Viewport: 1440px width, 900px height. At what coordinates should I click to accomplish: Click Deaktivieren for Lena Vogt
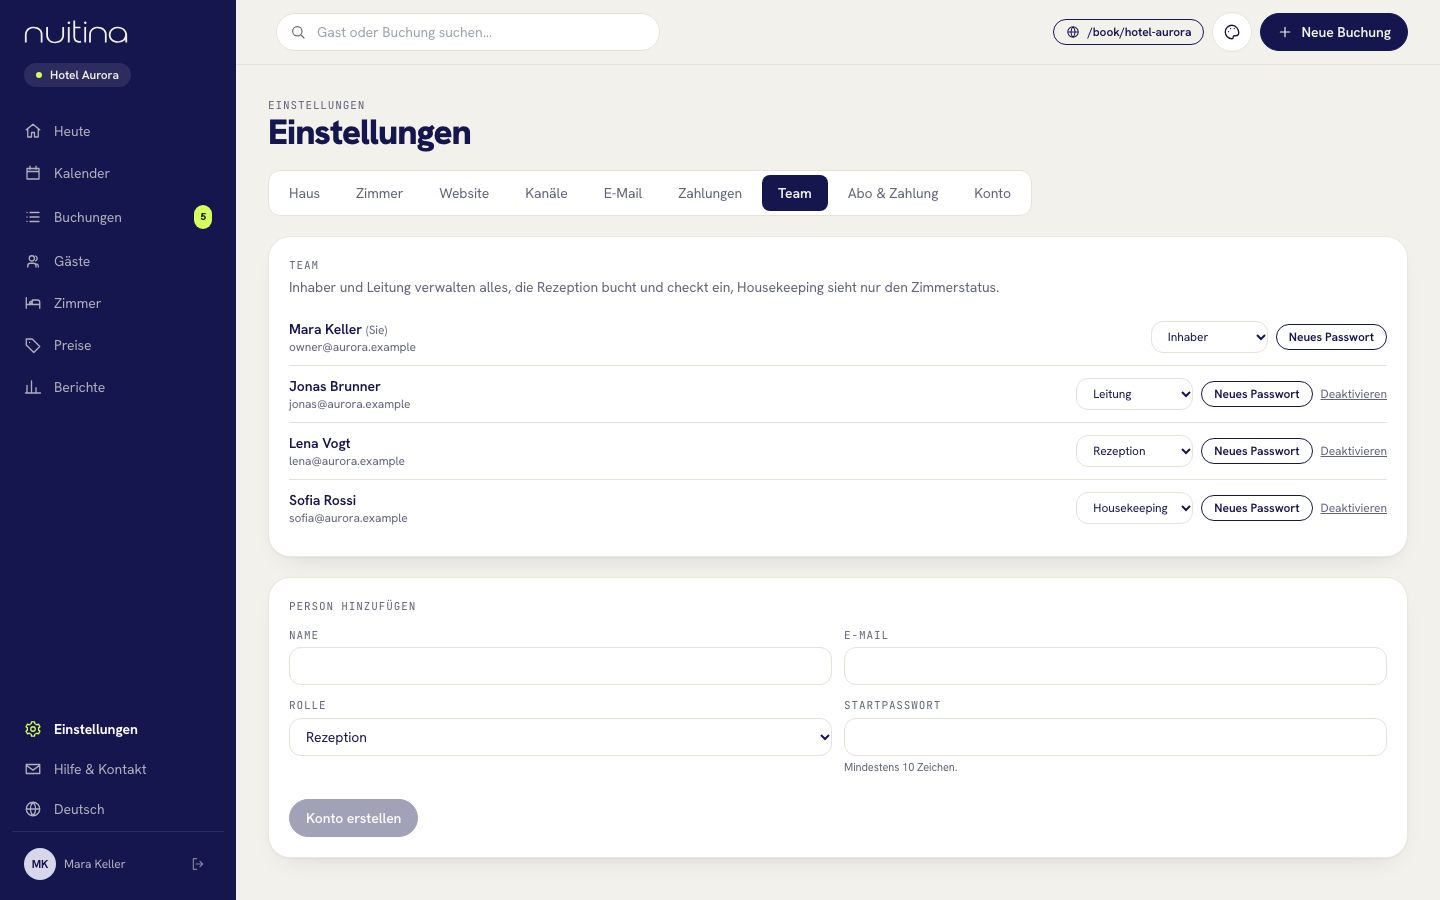(1353, 451)
